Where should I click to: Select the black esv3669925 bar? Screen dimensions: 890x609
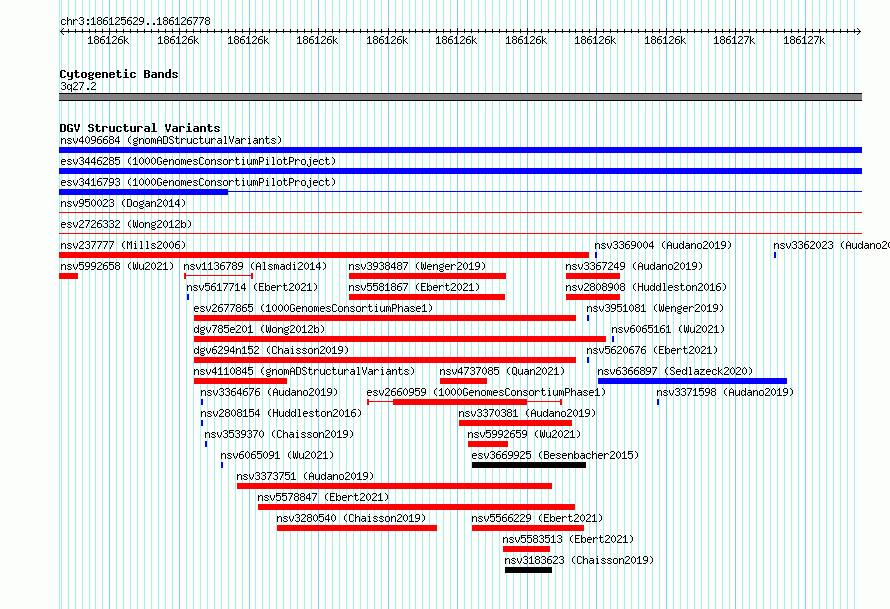click(x=529, y=465)
